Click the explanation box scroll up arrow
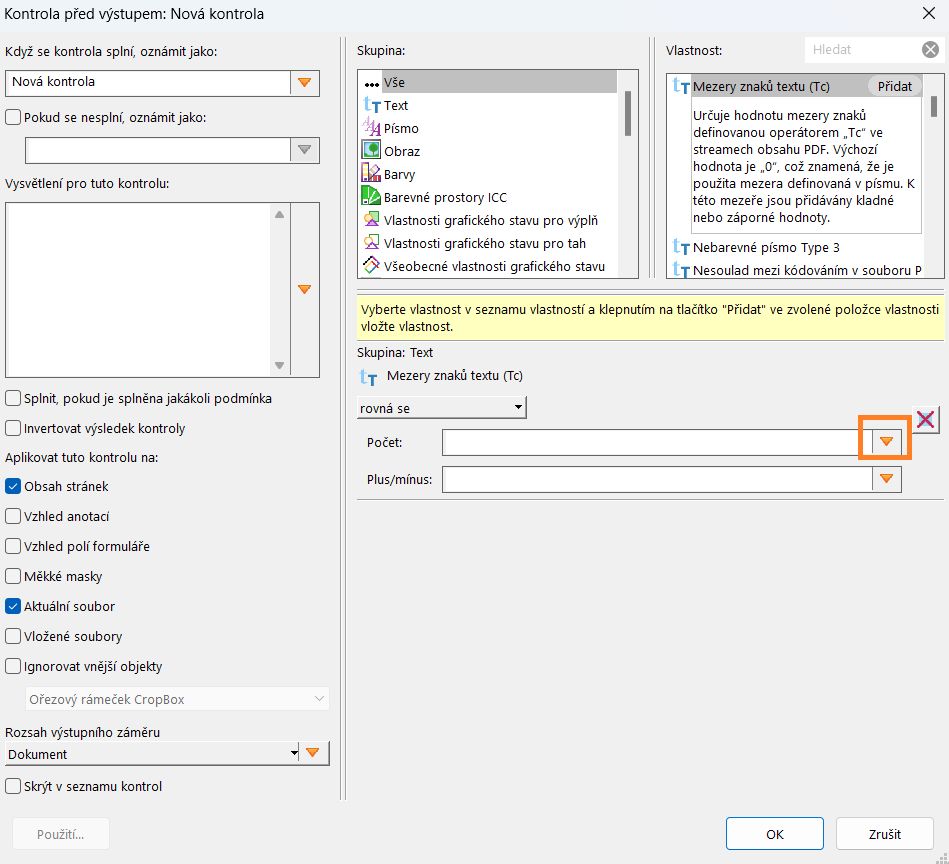This screenshot has width=949, height=864. point(279,214)
